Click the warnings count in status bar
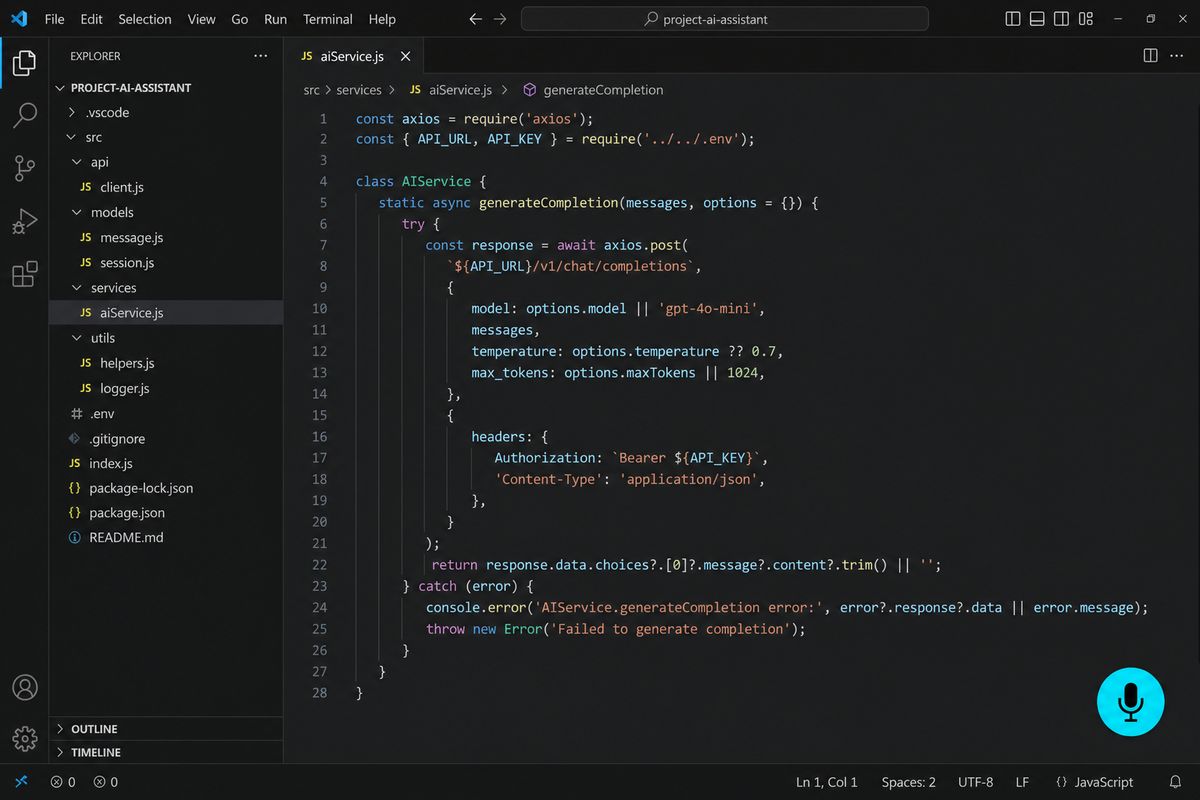The image size is (1200, 800). coord(106,782)
